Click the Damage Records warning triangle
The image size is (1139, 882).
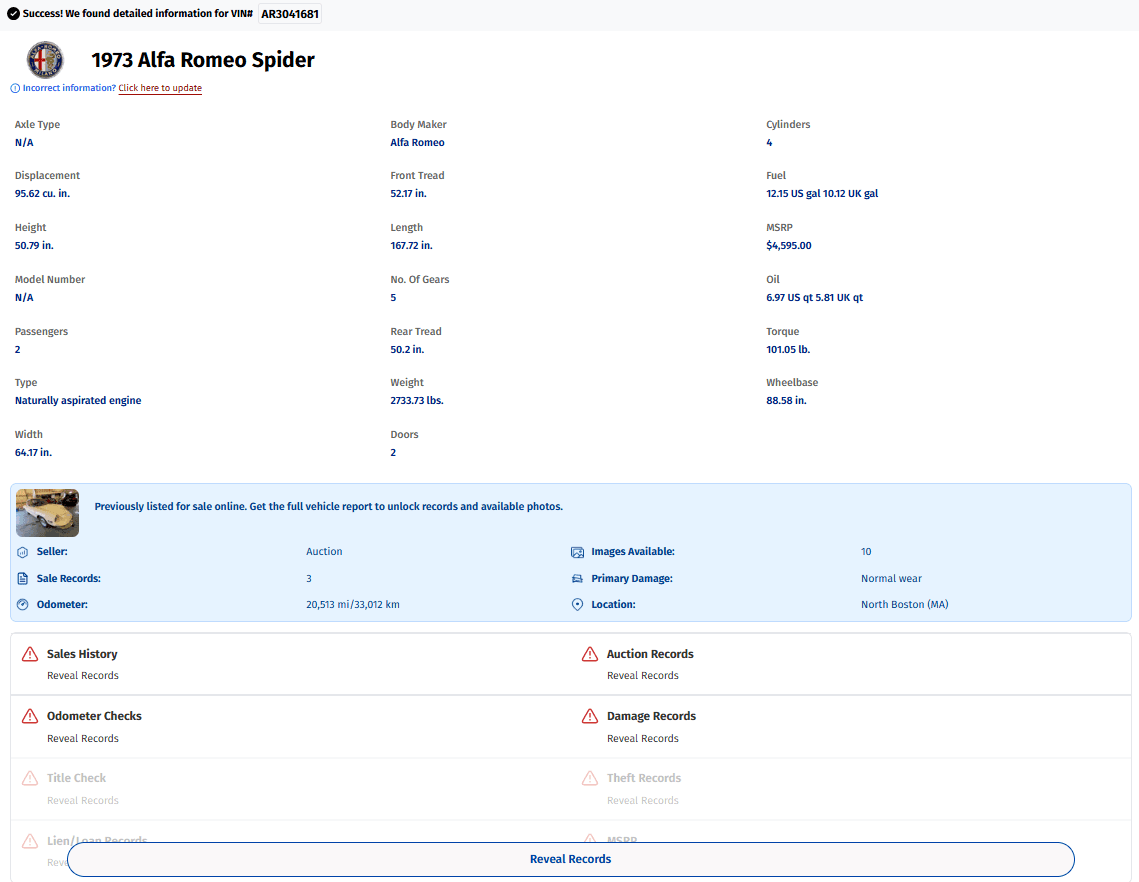pyautogui.click(x=590, y=716)
